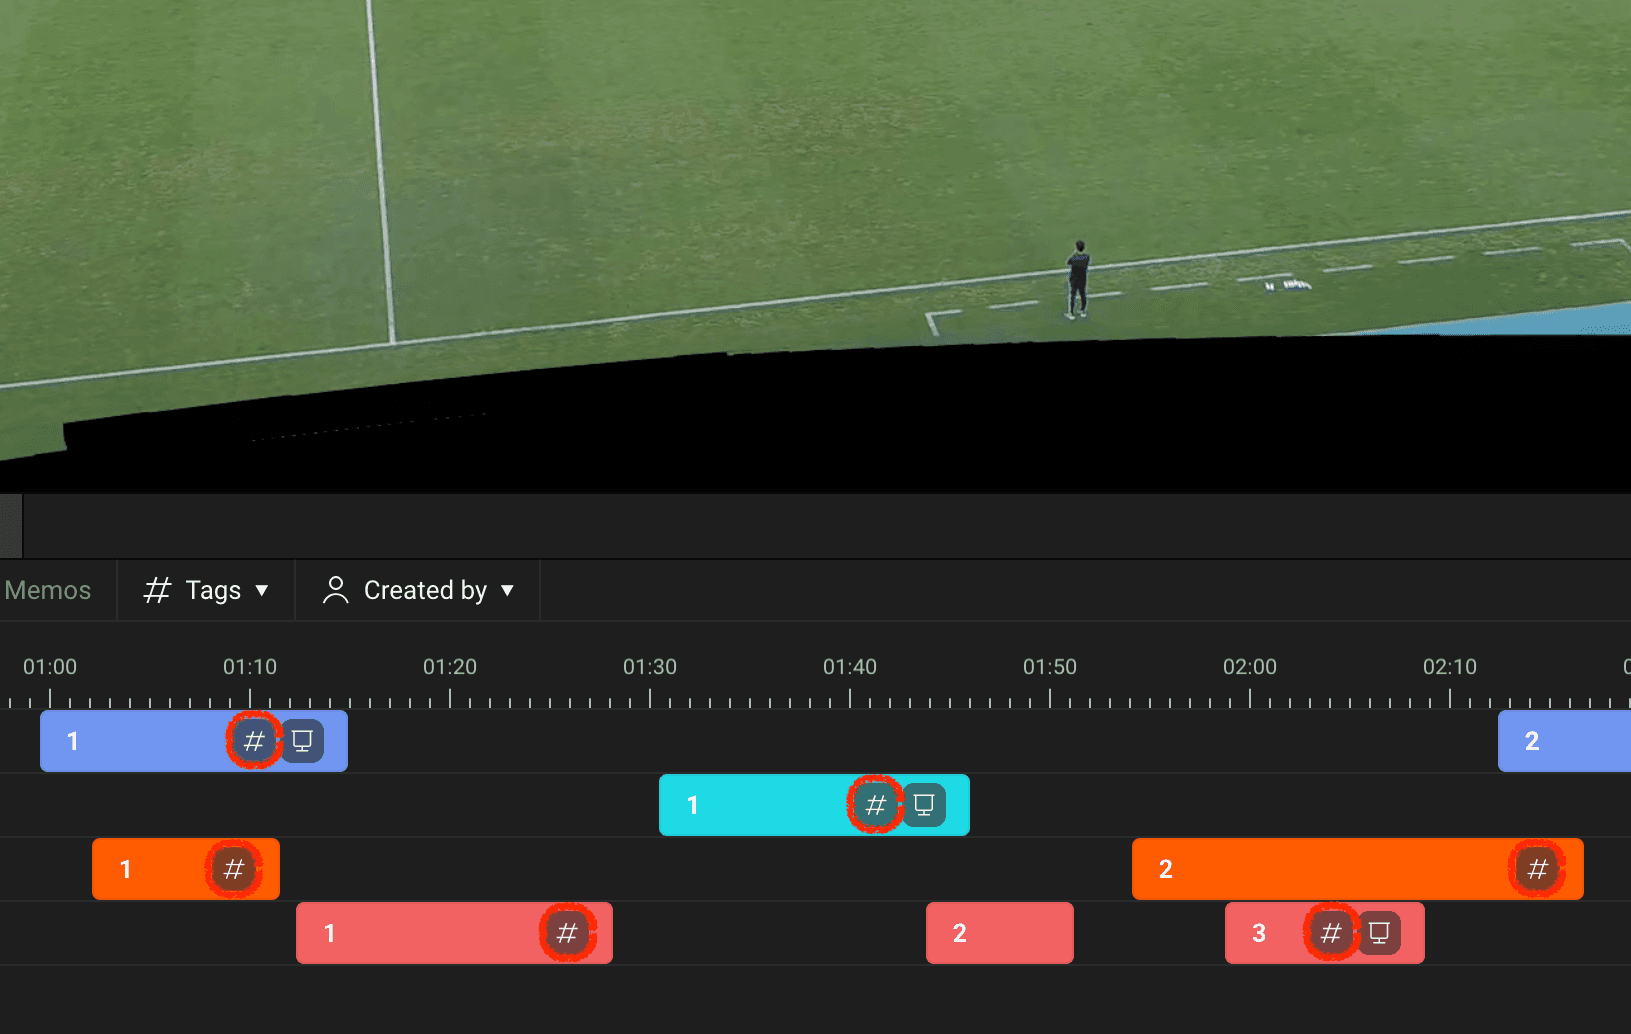The image size is (1631, 1034).
Task: Click the hashtag icon on orange clip 2
Action: (x=1538, y=869)
